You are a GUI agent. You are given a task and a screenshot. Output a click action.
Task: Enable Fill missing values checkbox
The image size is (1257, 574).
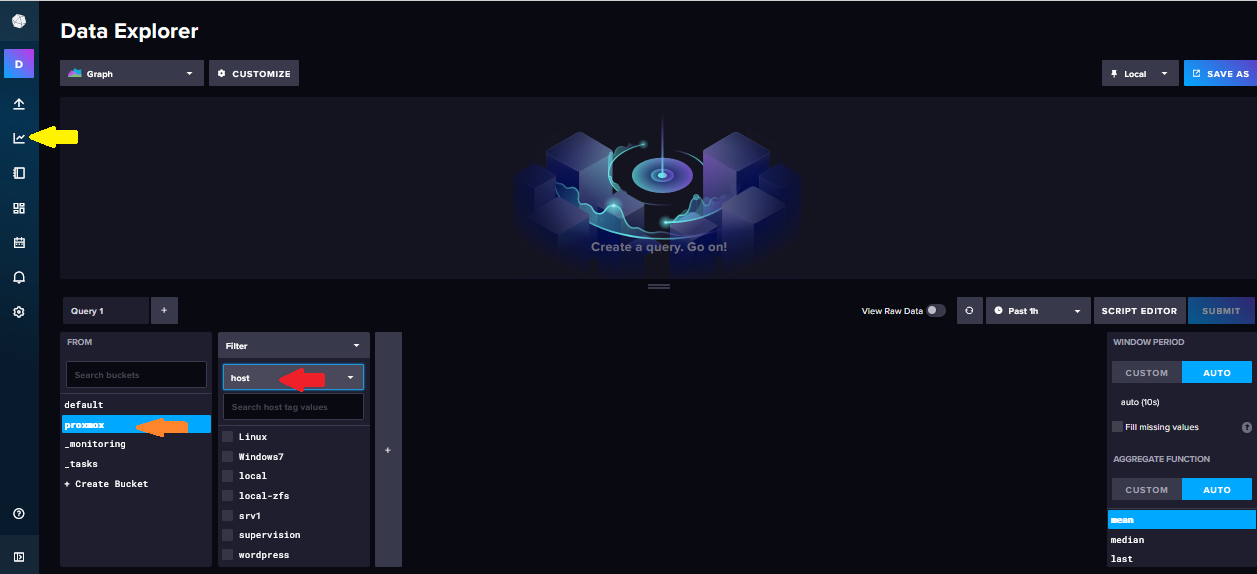1117,427
